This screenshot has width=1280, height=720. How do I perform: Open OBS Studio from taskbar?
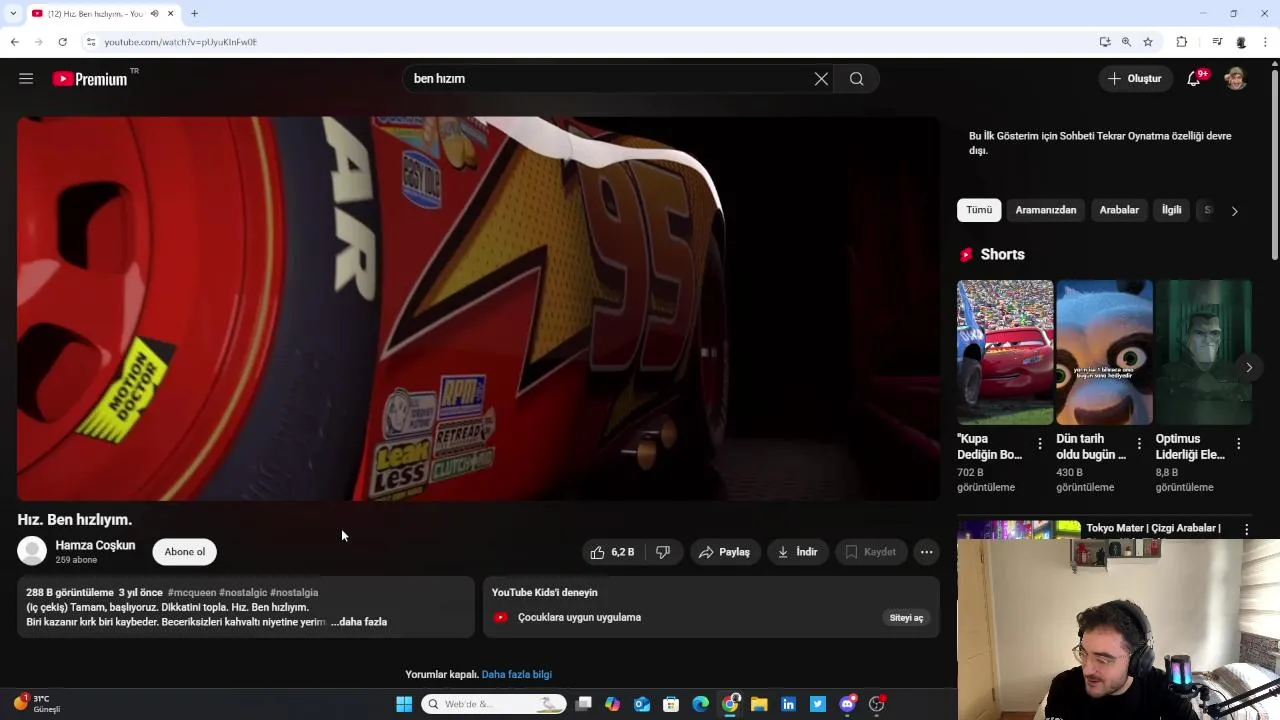coord(877,704)
